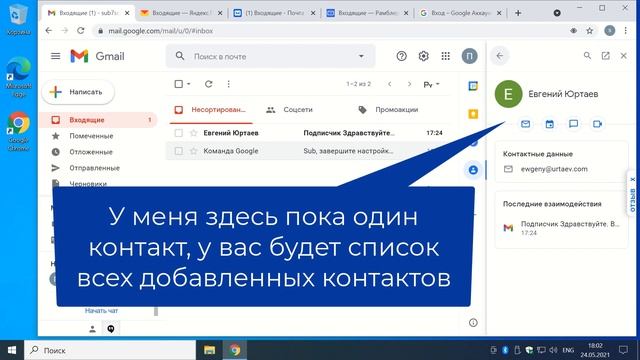640x360 pixels.
Task: Close the contacts side panel
Action: [624, 56]
